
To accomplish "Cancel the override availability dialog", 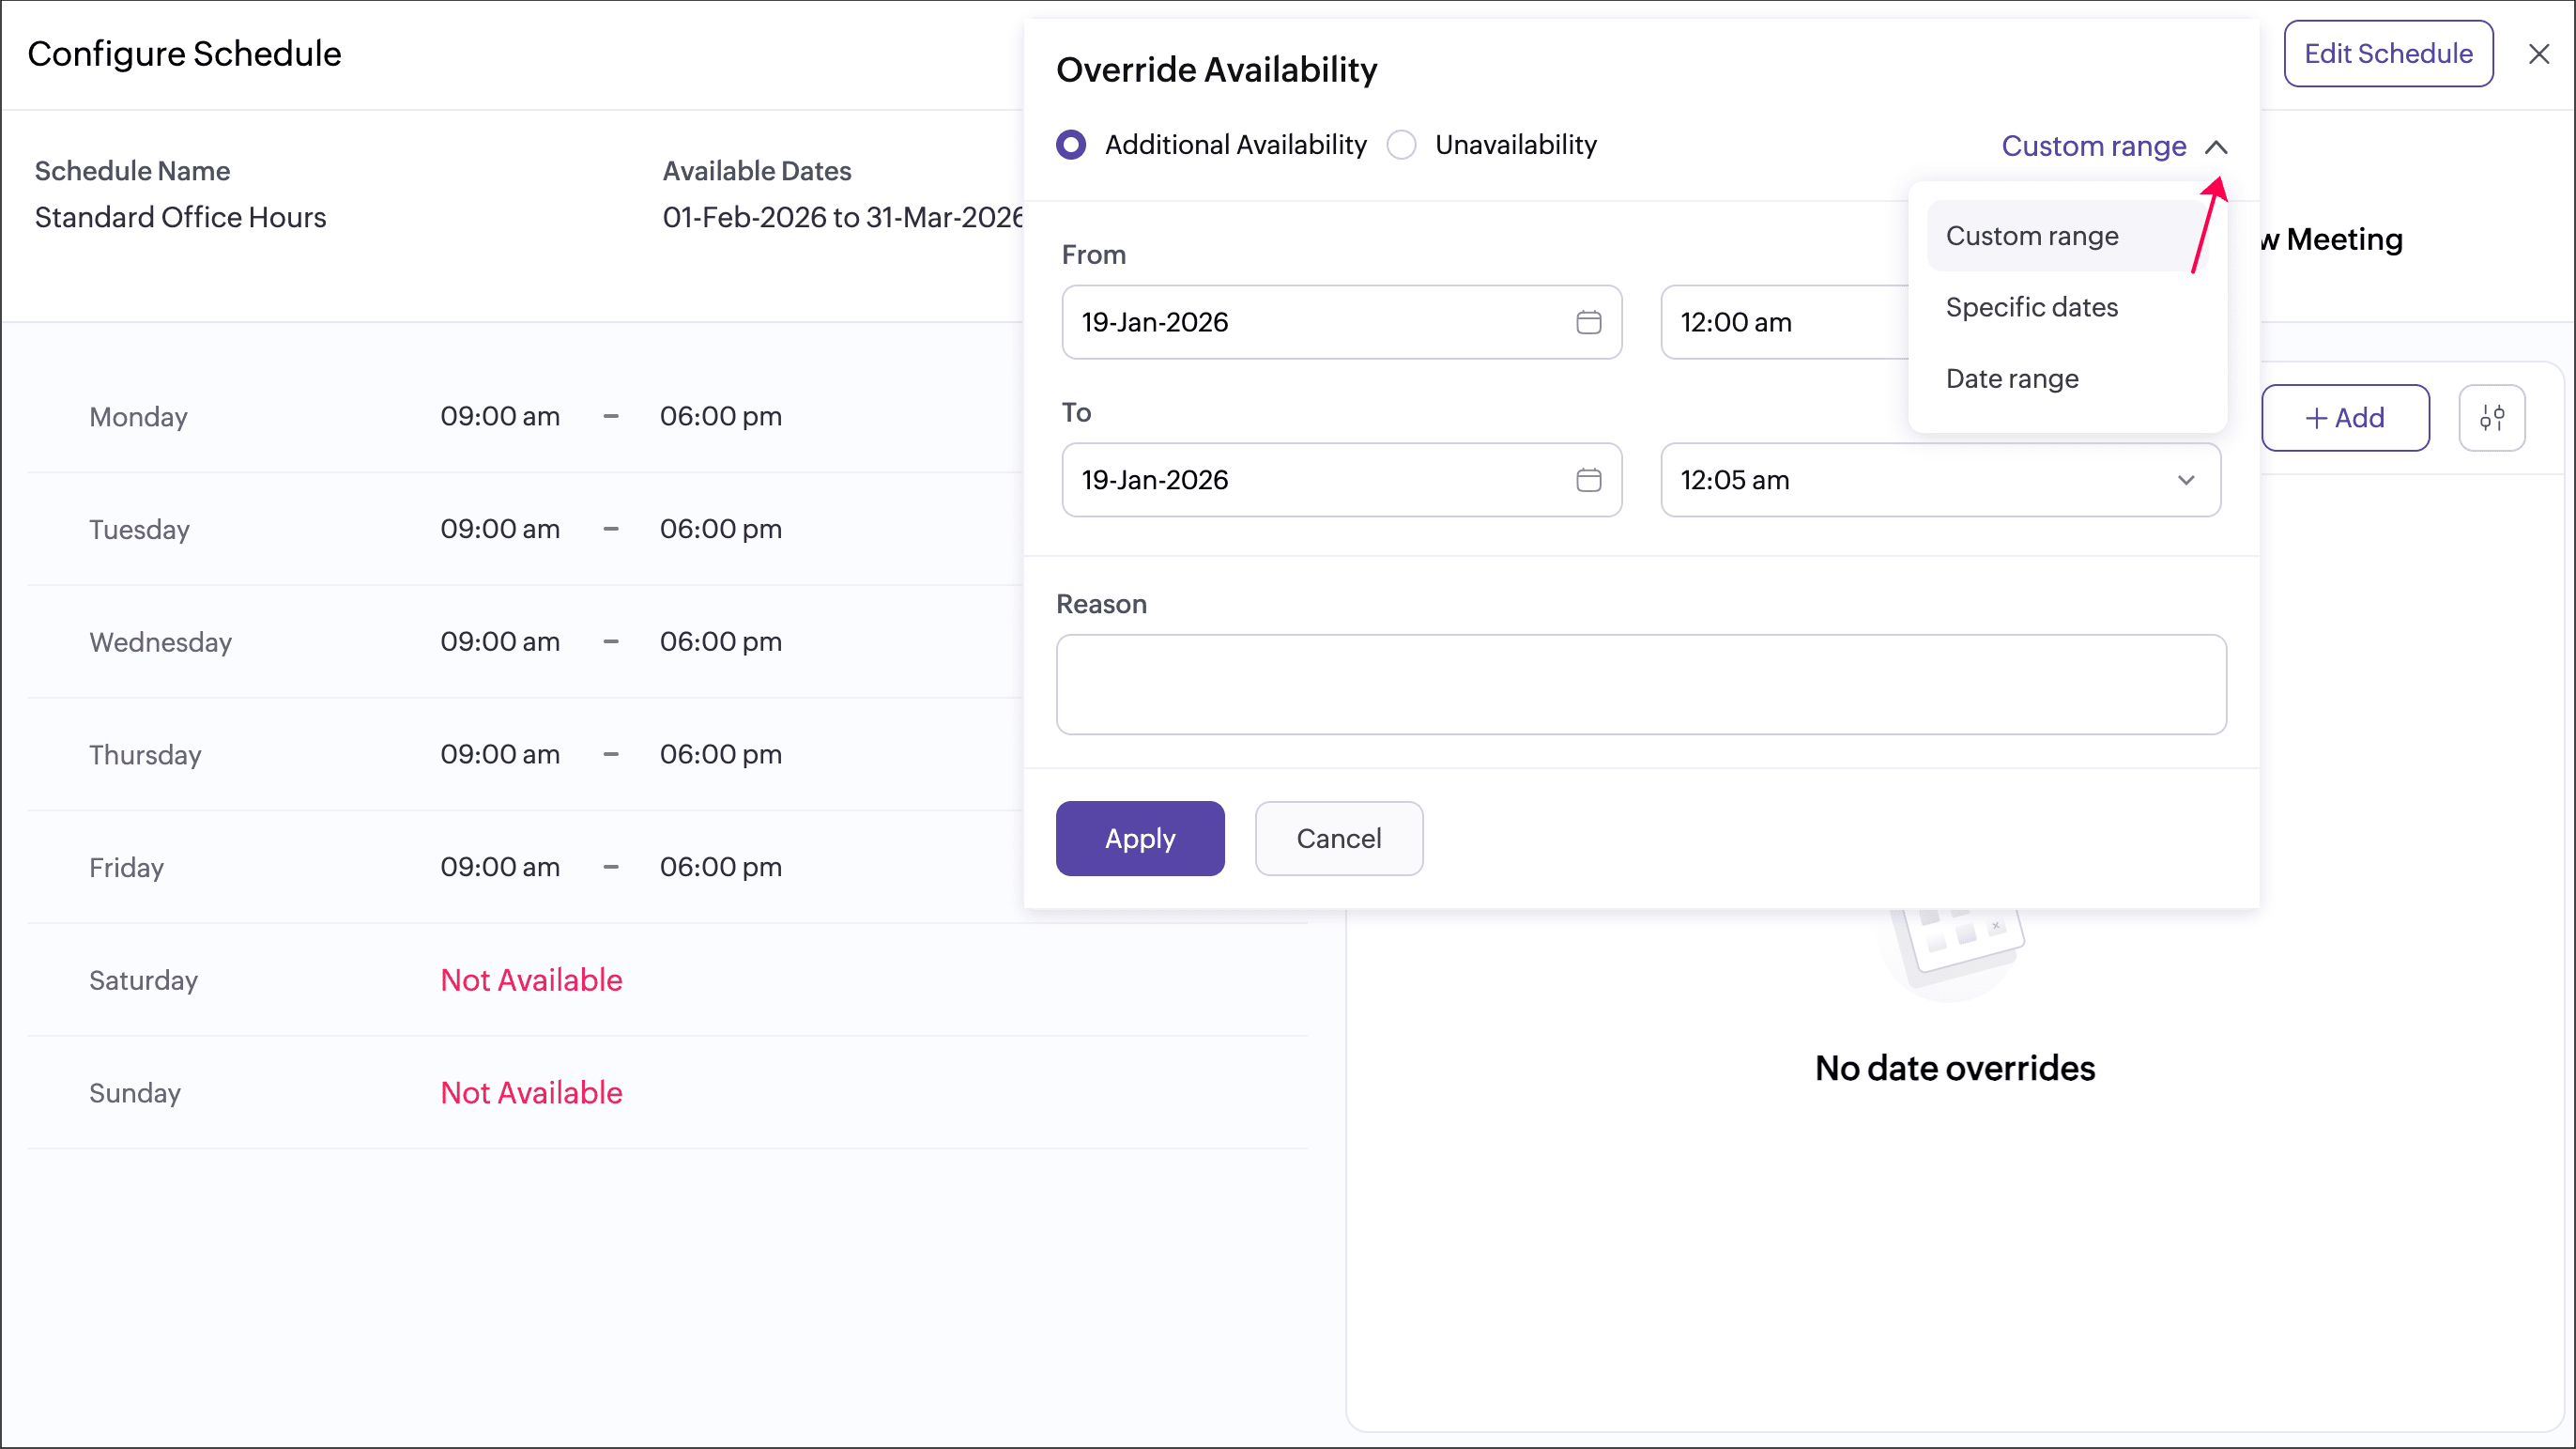I will 1338,838.
